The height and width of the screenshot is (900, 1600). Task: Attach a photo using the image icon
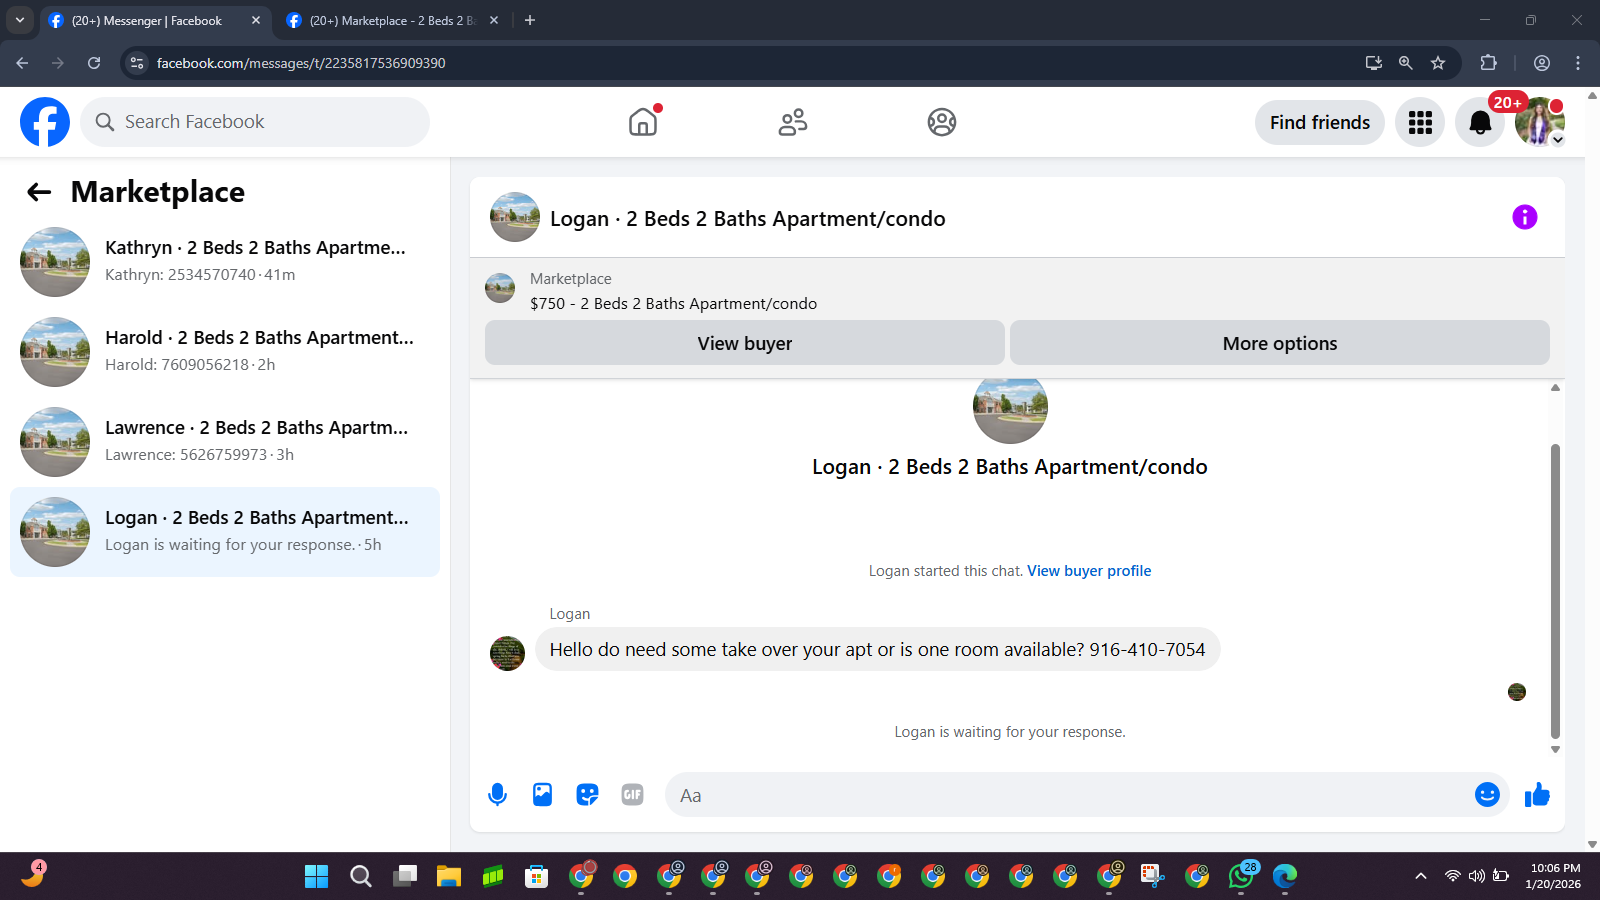(542, 795)
